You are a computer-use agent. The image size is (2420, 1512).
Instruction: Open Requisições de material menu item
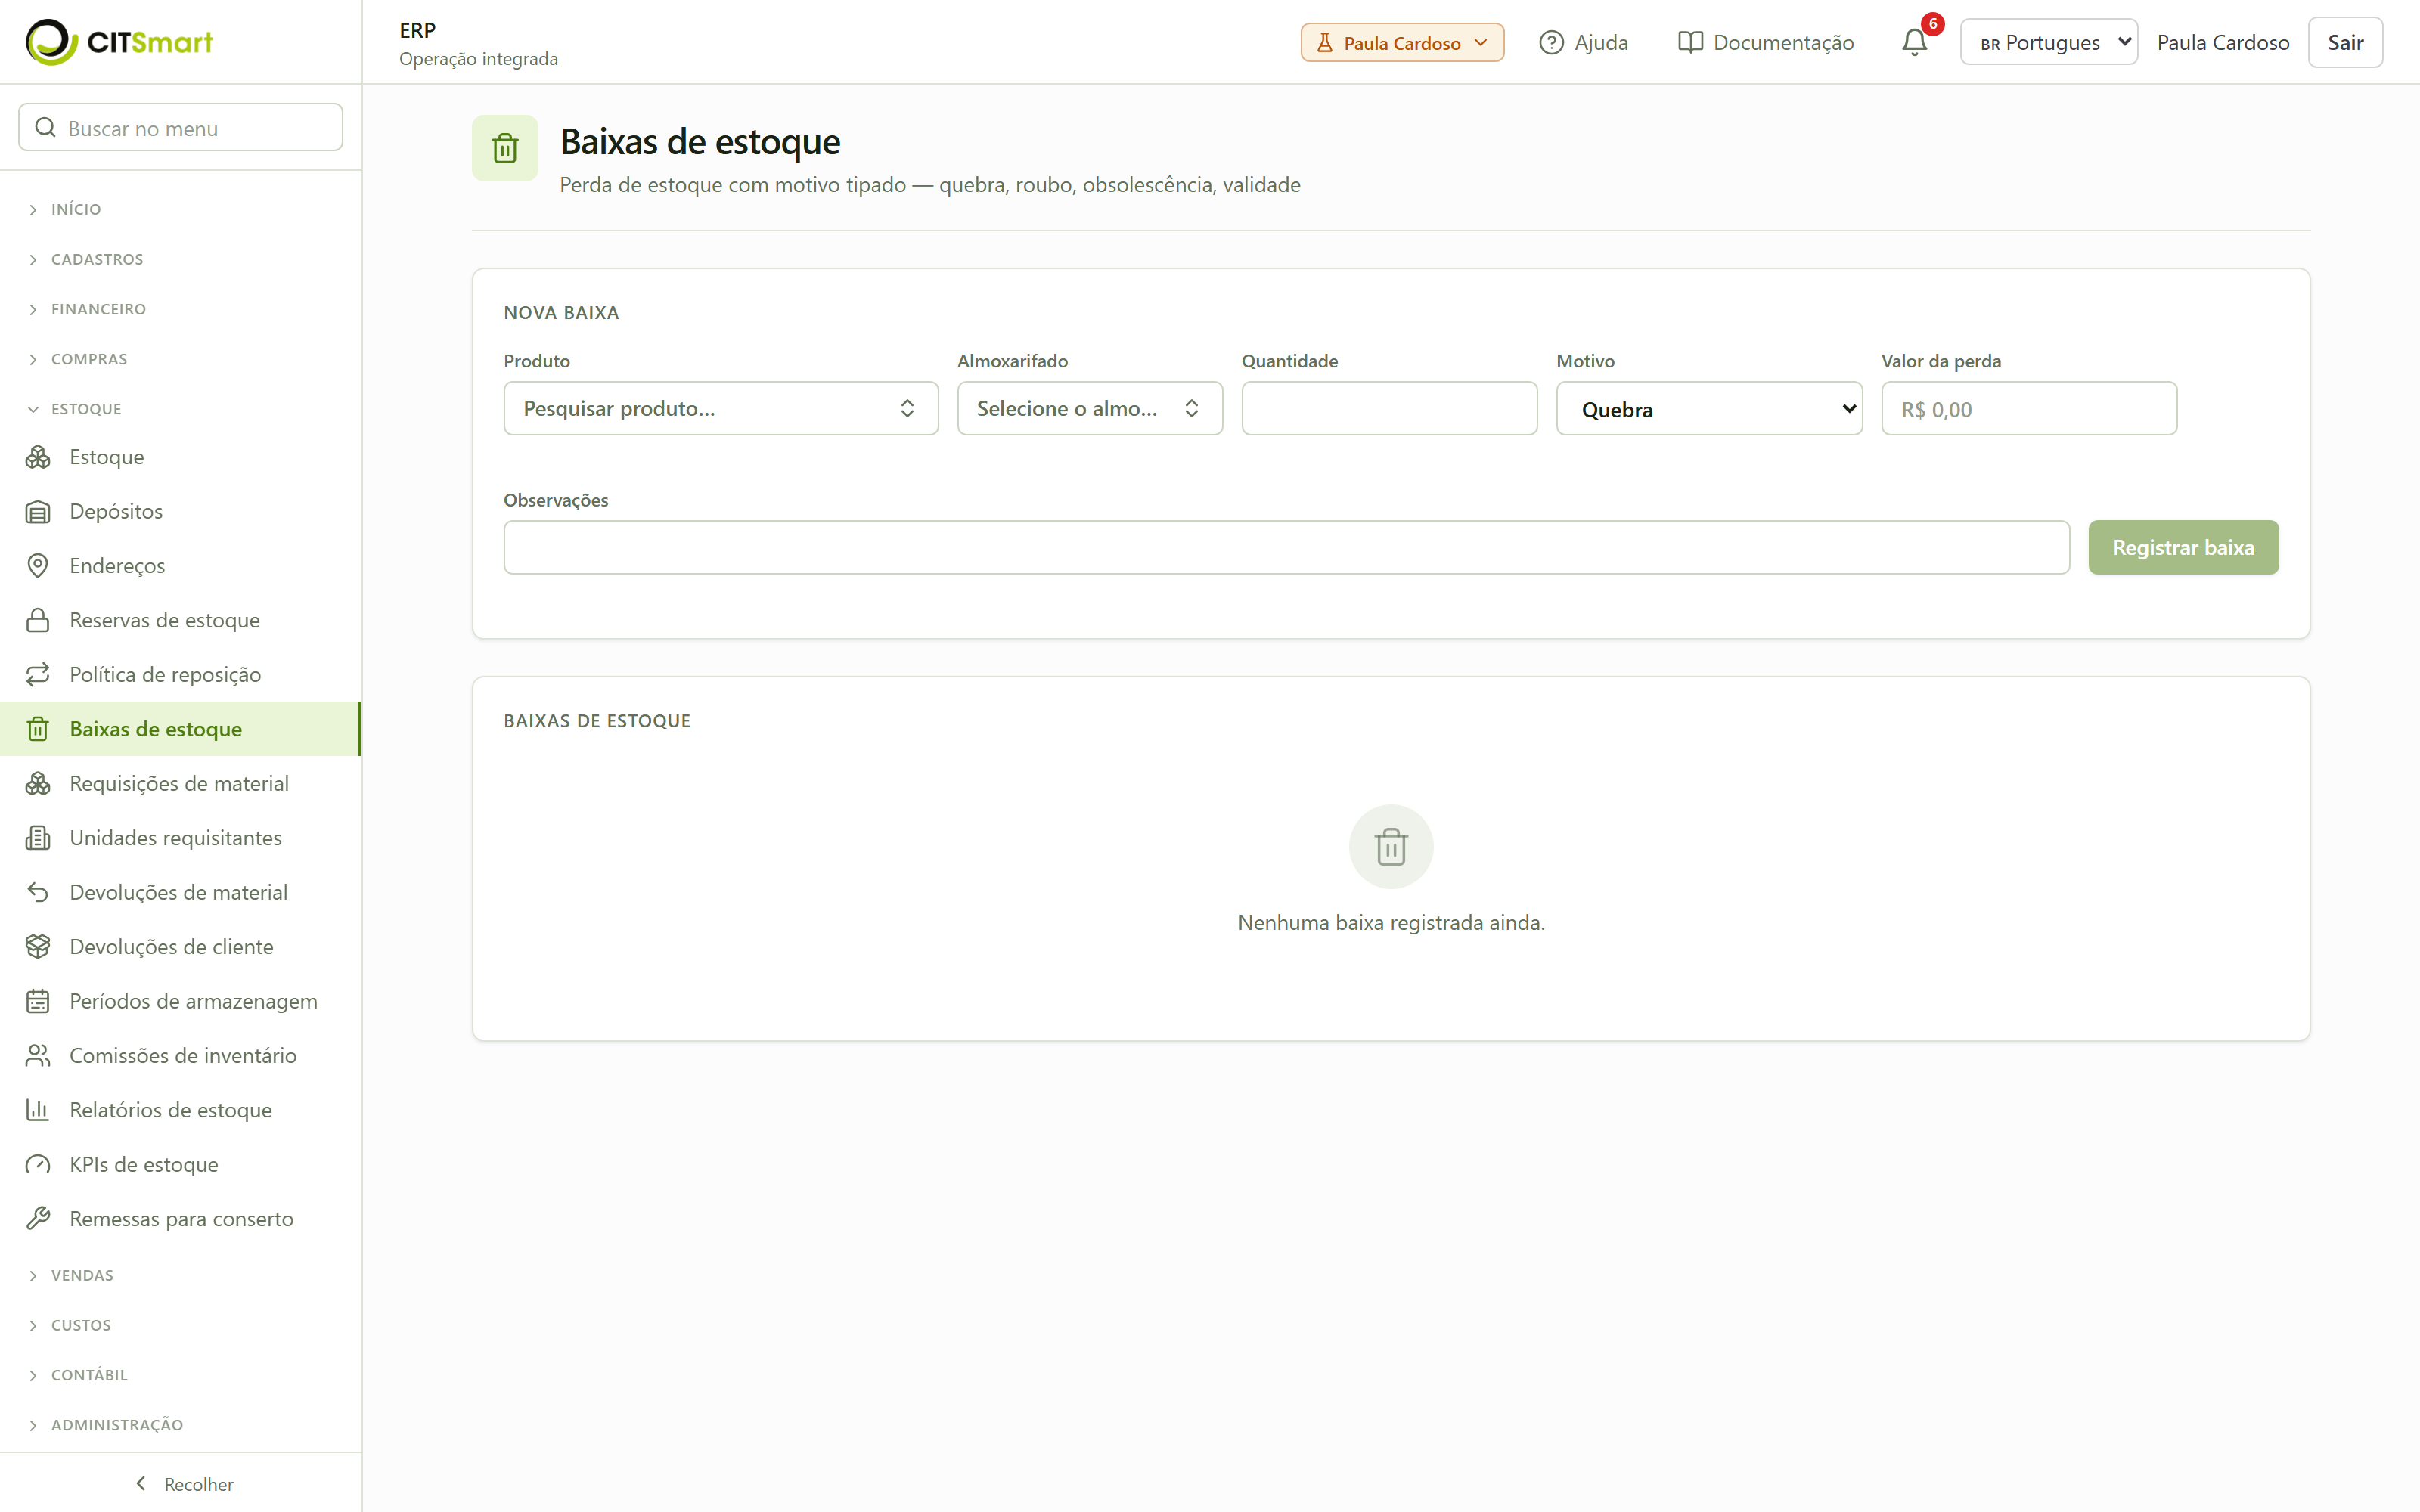pos(181,783)
